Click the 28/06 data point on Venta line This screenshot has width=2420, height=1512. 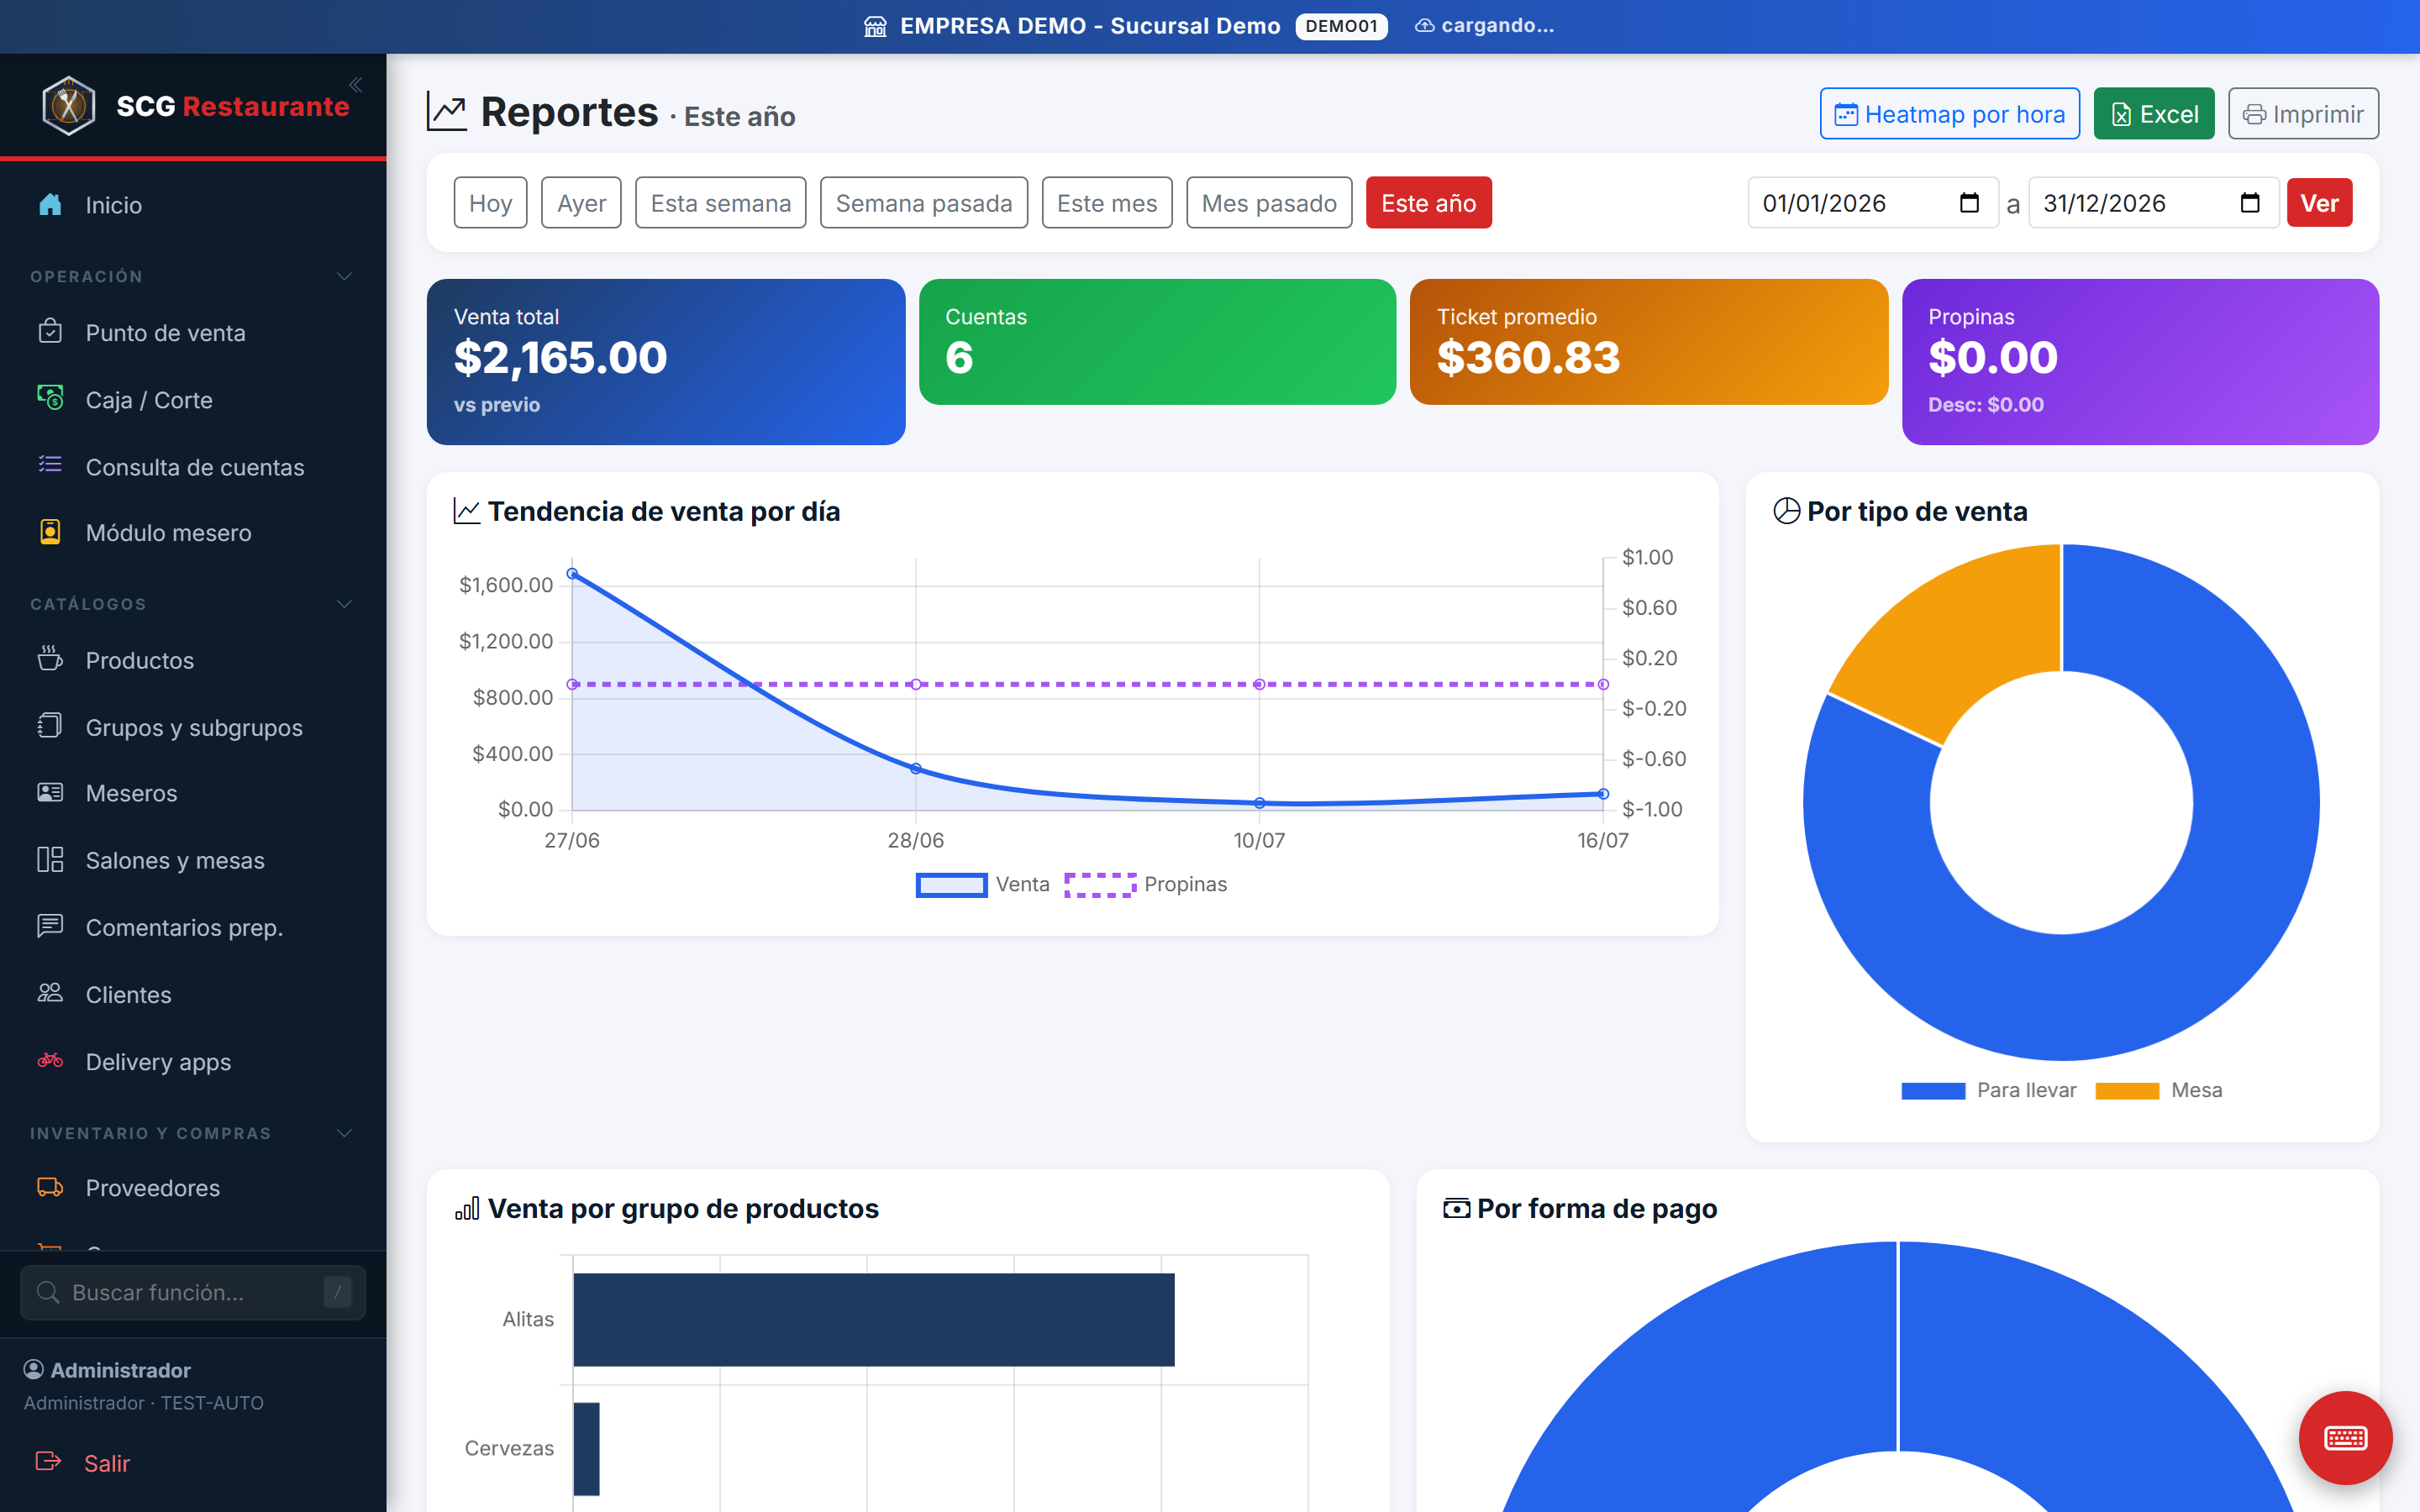coord(916,768)
